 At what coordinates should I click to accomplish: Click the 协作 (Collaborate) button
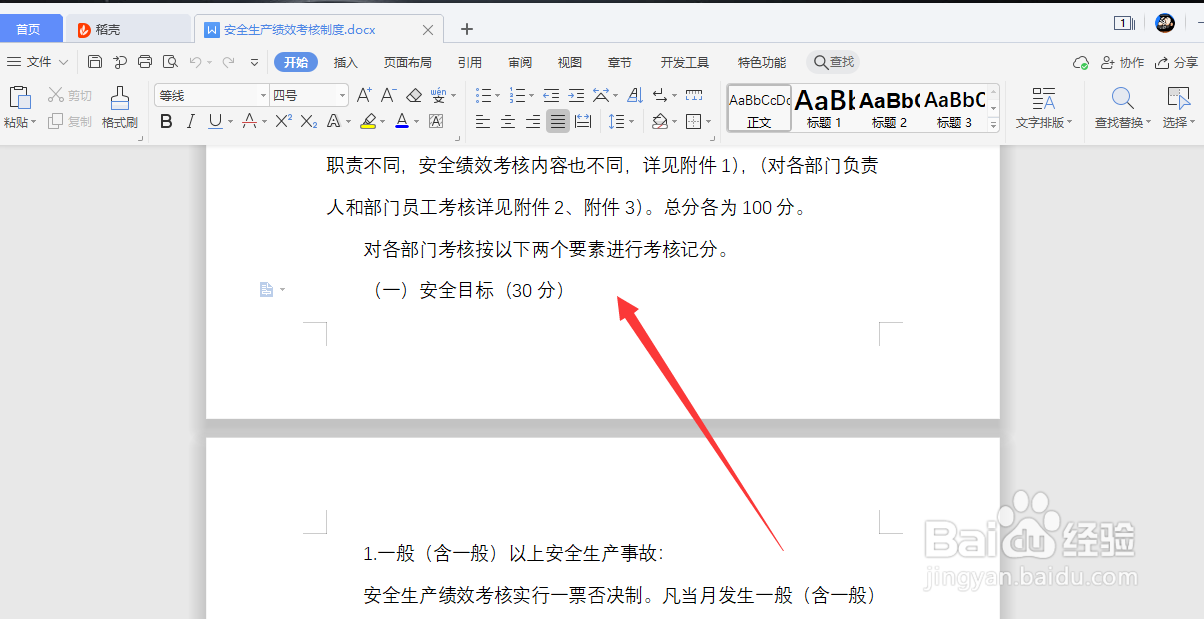1122,62
